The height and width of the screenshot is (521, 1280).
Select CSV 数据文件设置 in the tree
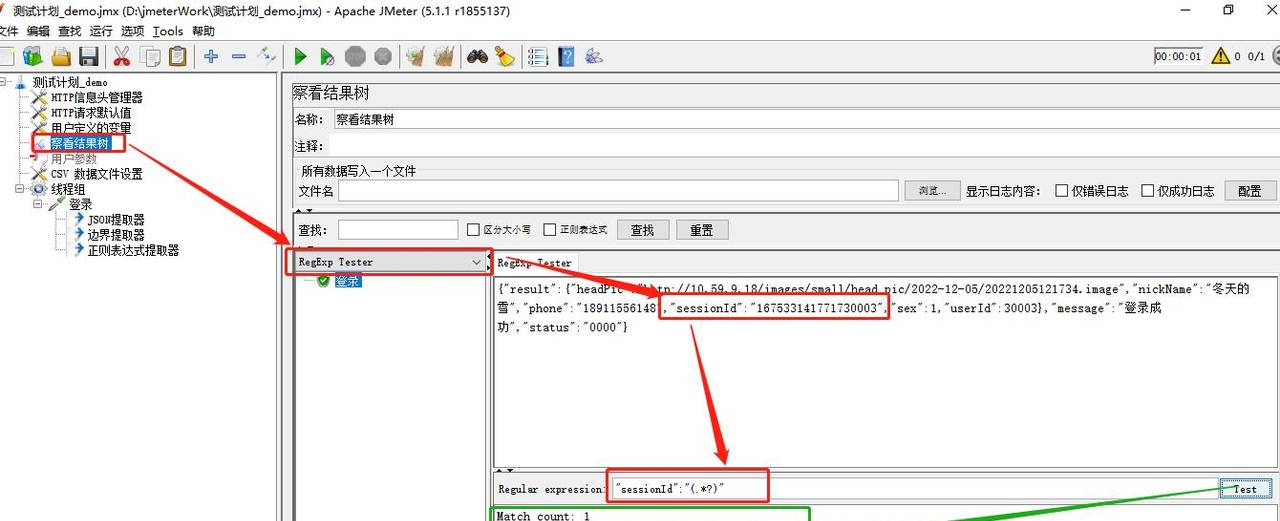(x=97, y=174)
